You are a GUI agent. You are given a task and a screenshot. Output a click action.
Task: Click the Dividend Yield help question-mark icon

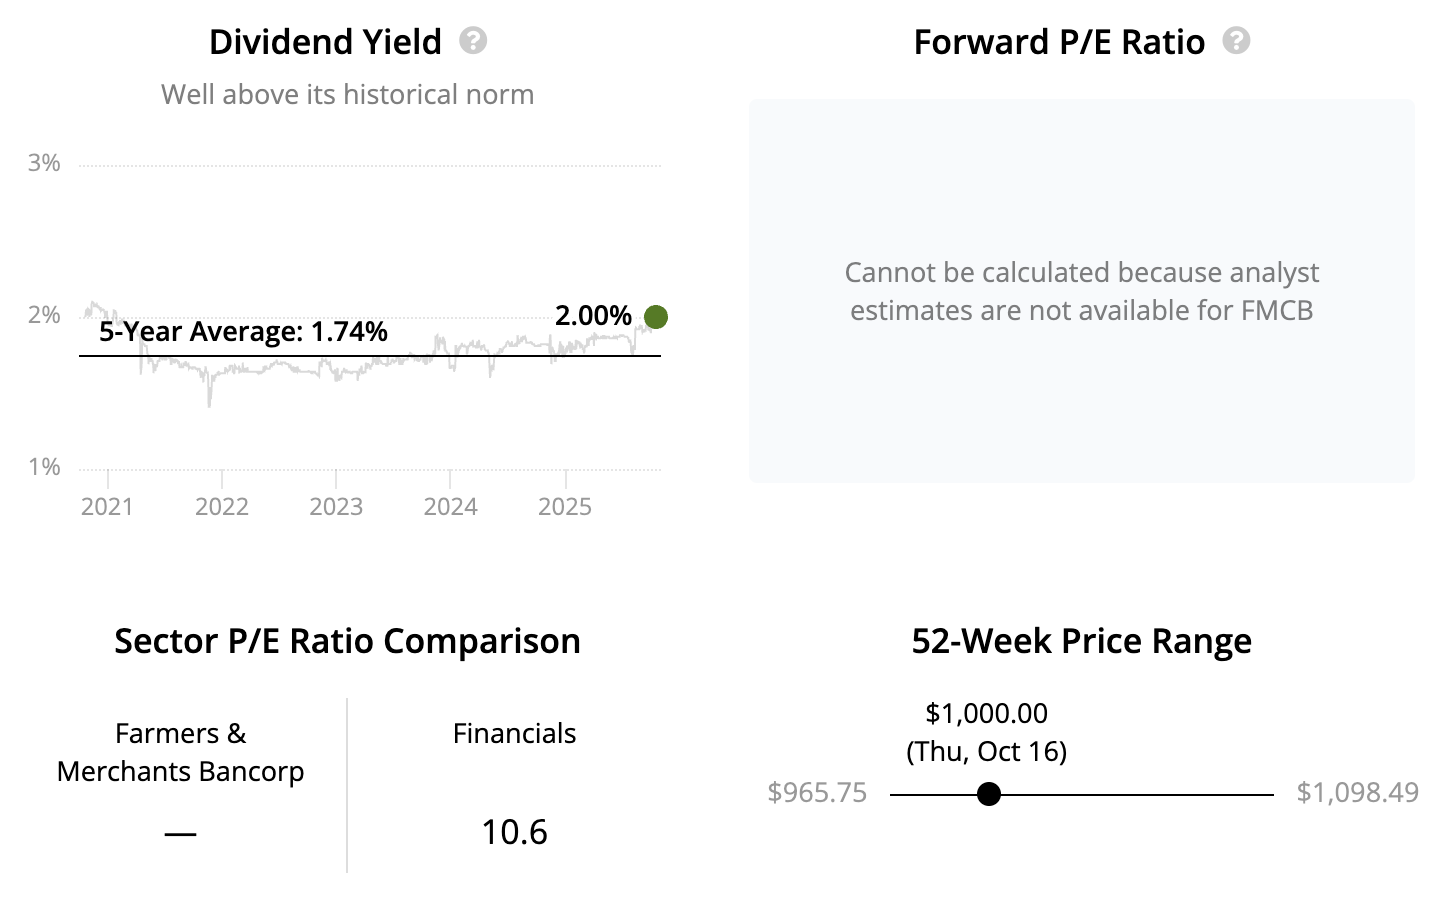pos(473,41)
